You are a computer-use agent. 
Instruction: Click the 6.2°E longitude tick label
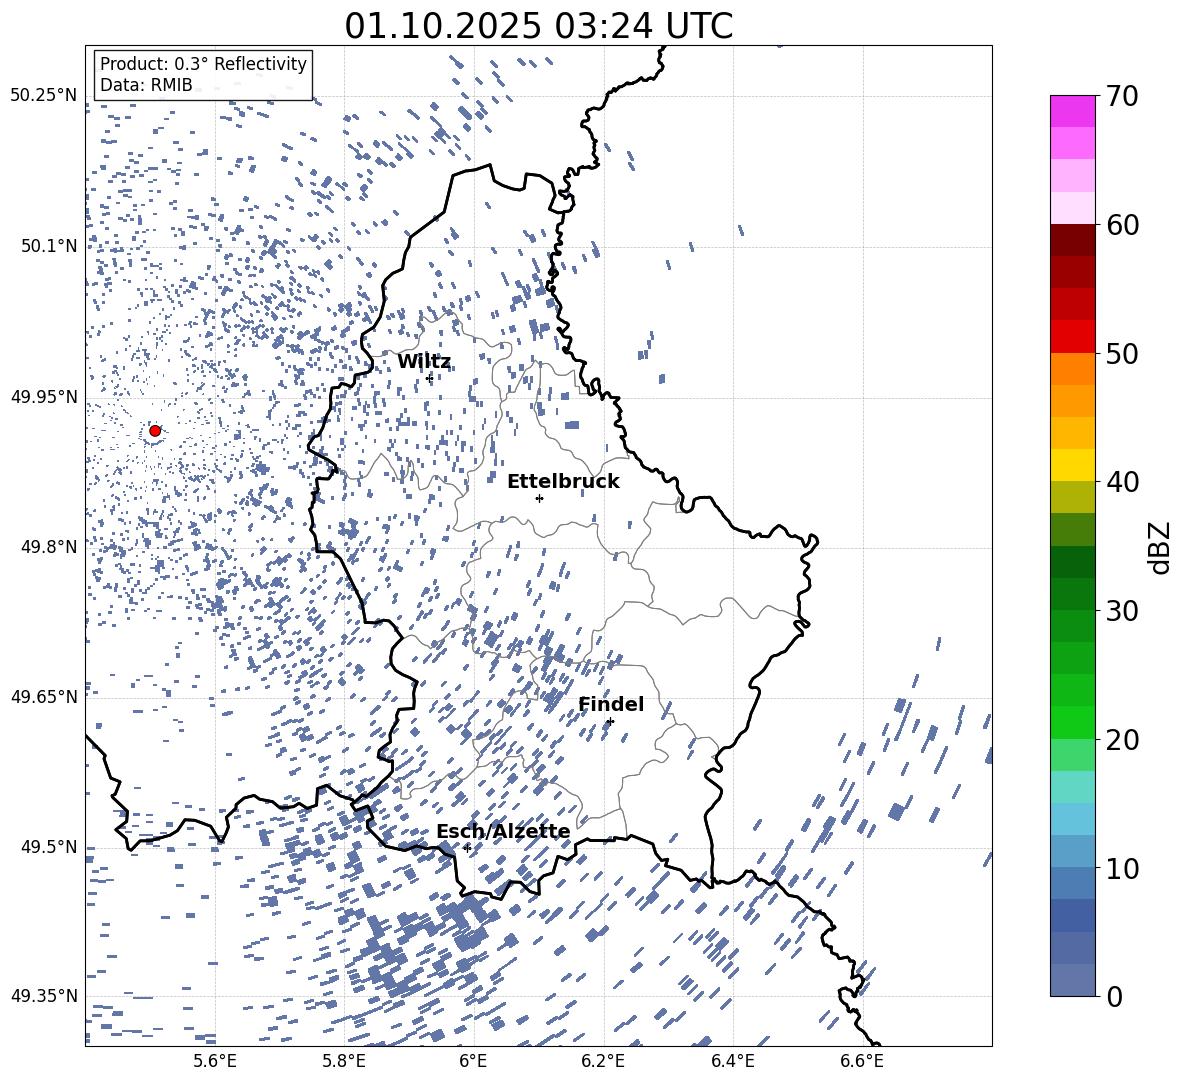tap(603, 1061)
